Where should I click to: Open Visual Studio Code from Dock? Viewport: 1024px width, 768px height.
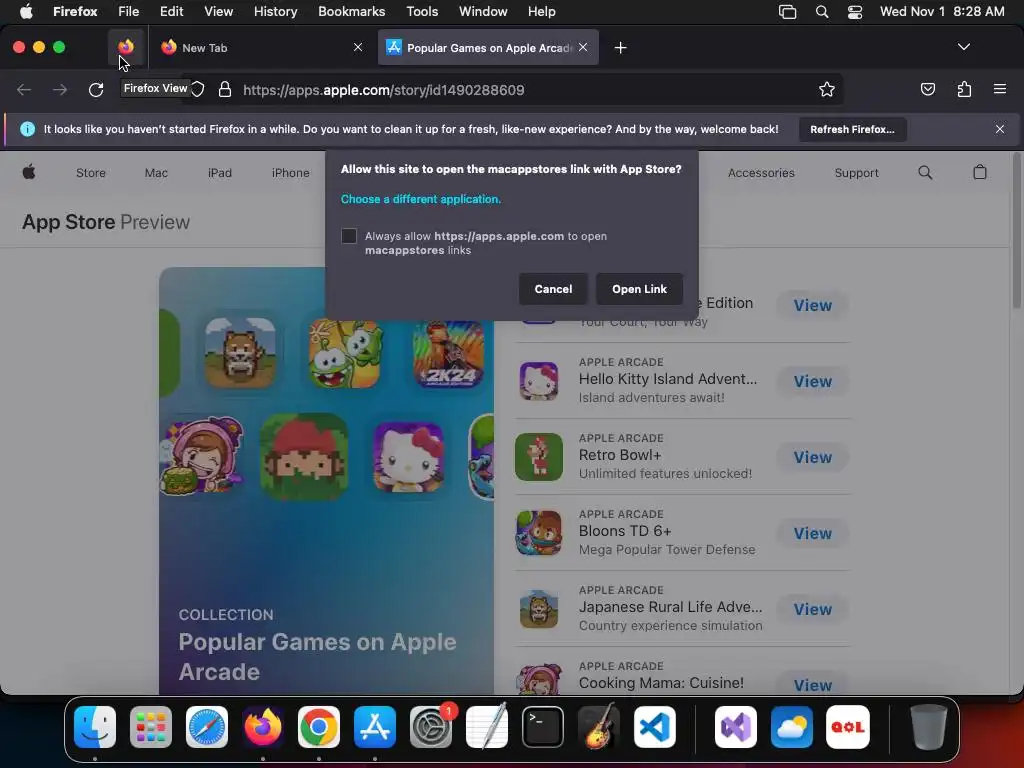(x=655, y=727)
